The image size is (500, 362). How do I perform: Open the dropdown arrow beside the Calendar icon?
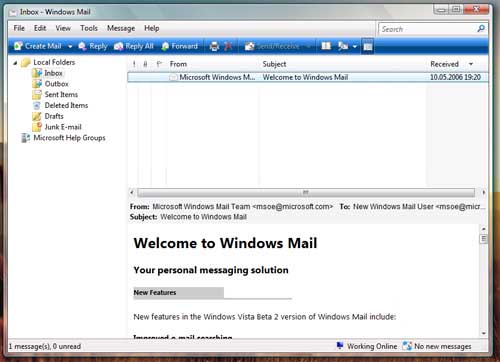point(355,46)
